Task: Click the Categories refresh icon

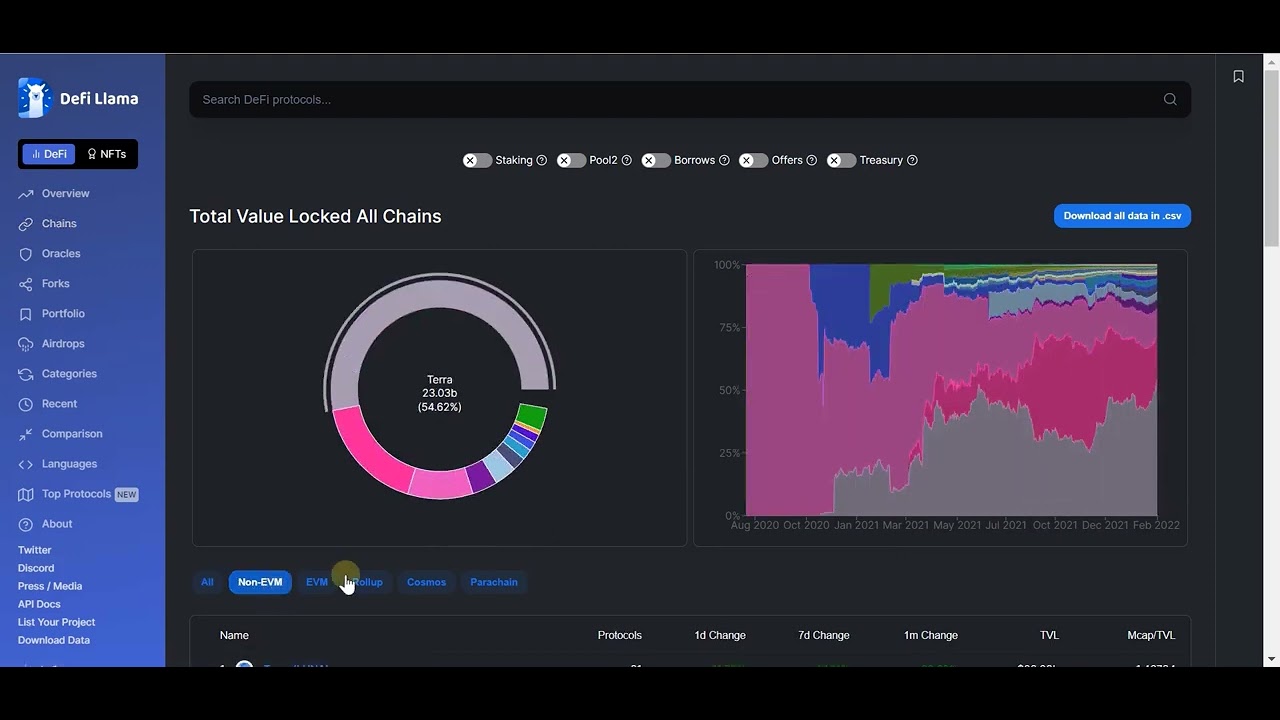Action: click(x=26, y=374)
